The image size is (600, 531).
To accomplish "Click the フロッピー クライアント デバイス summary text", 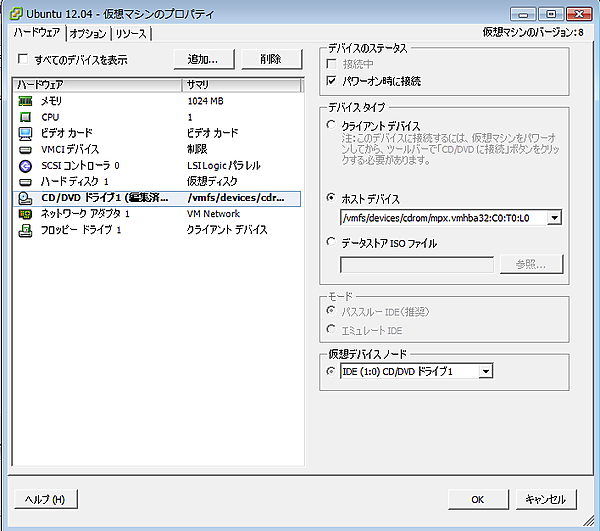I will [x=227, y=230].
